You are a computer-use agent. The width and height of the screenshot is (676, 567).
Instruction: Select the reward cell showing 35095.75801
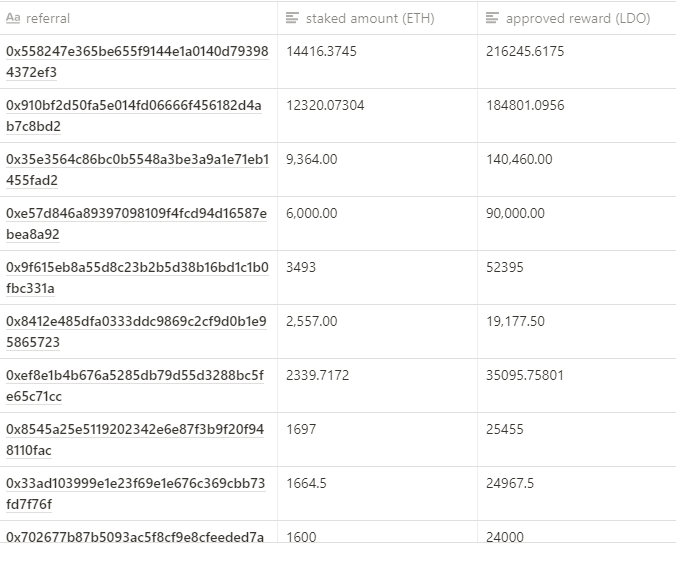click(x=577, y=385)
